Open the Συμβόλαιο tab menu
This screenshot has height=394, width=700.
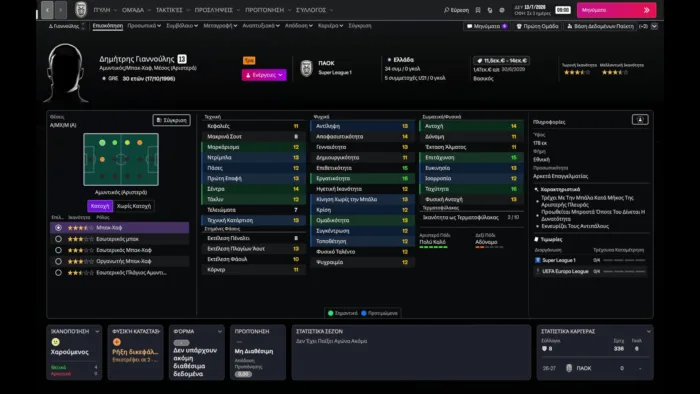pyautogui.click(x=182, y=26)
